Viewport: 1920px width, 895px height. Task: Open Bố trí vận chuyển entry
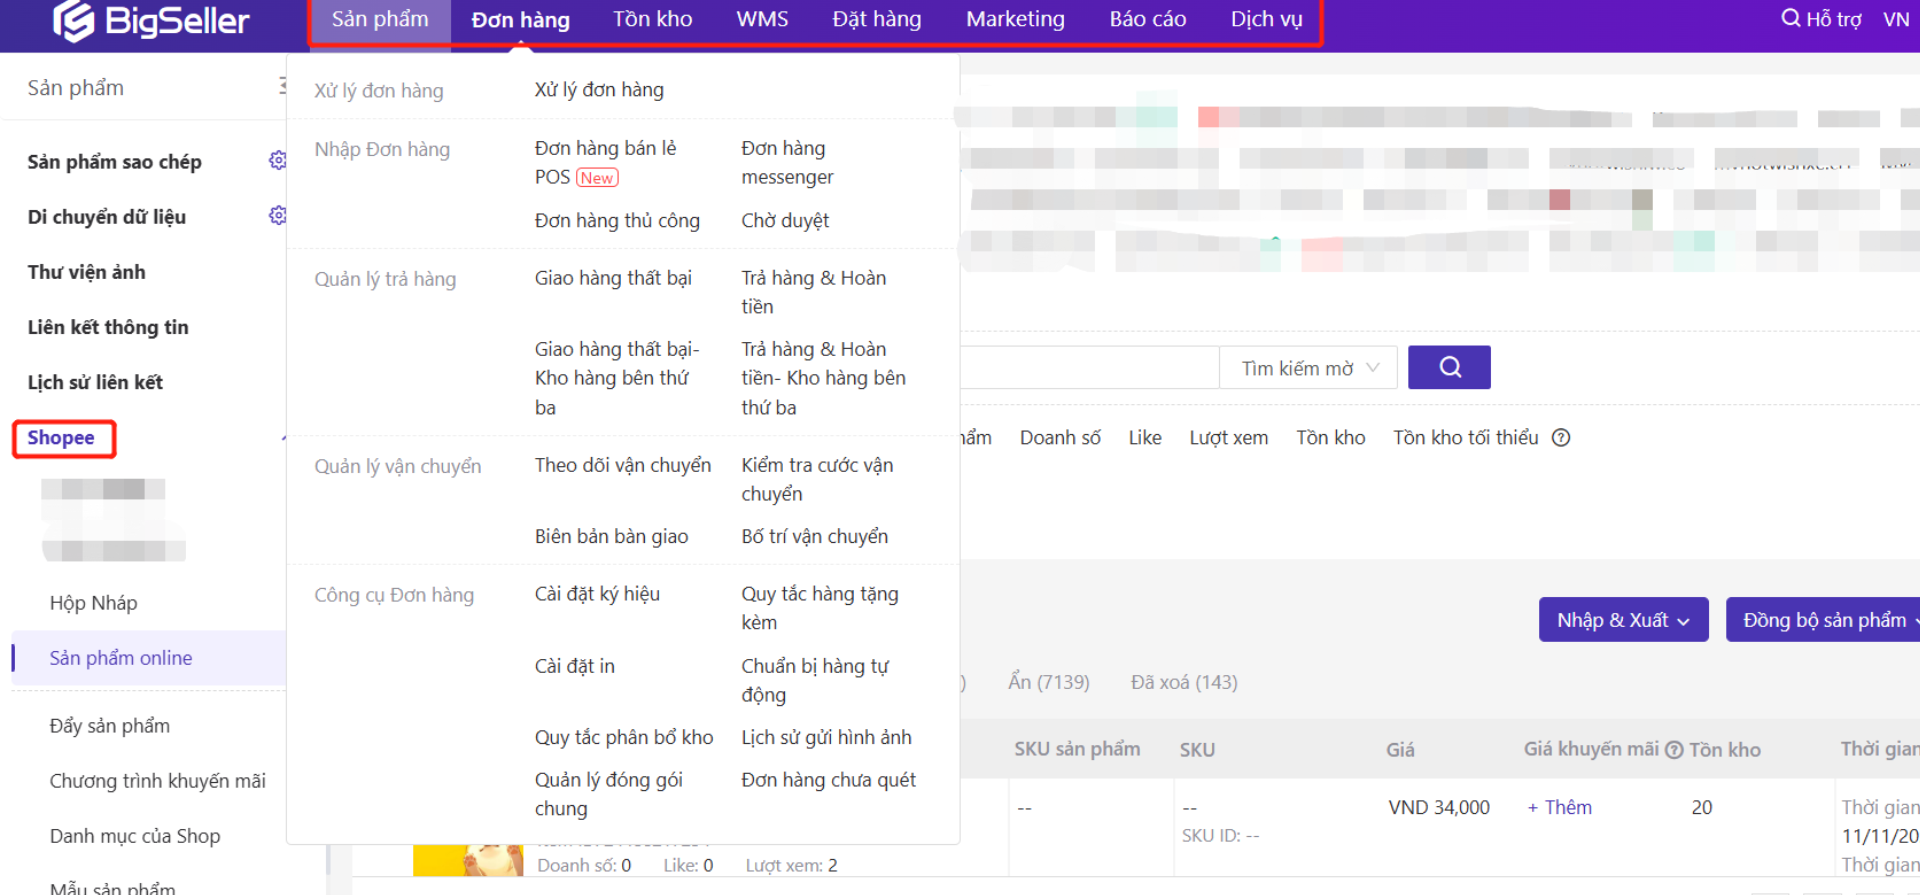pyautogui.click(x=815, y=537)
